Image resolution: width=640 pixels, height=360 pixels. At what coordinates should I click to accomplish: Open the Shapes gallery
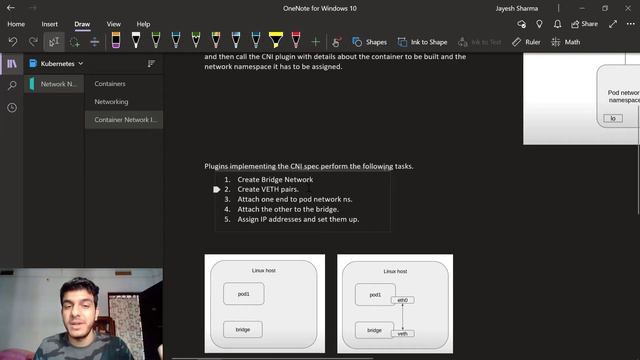coord(369,42)
